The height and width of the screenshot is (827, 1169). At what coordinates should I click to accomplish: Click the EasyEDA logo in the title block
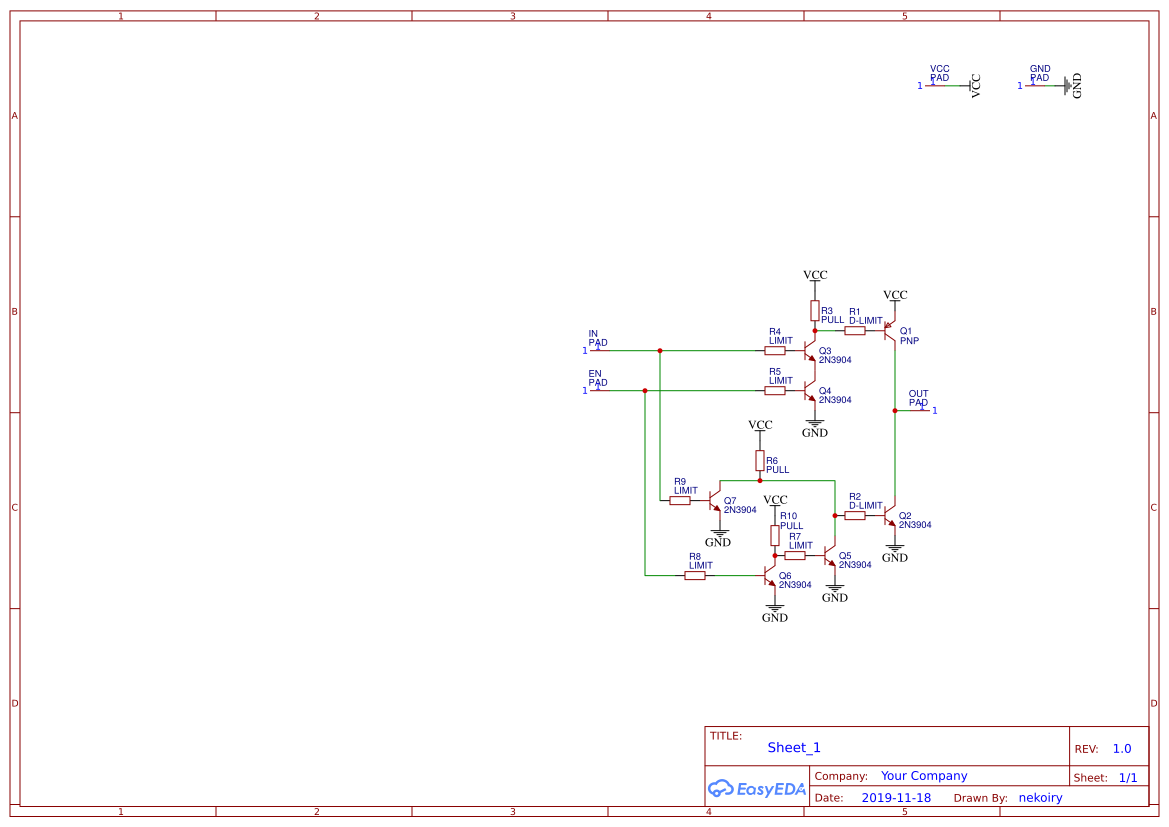click(756, 789)
